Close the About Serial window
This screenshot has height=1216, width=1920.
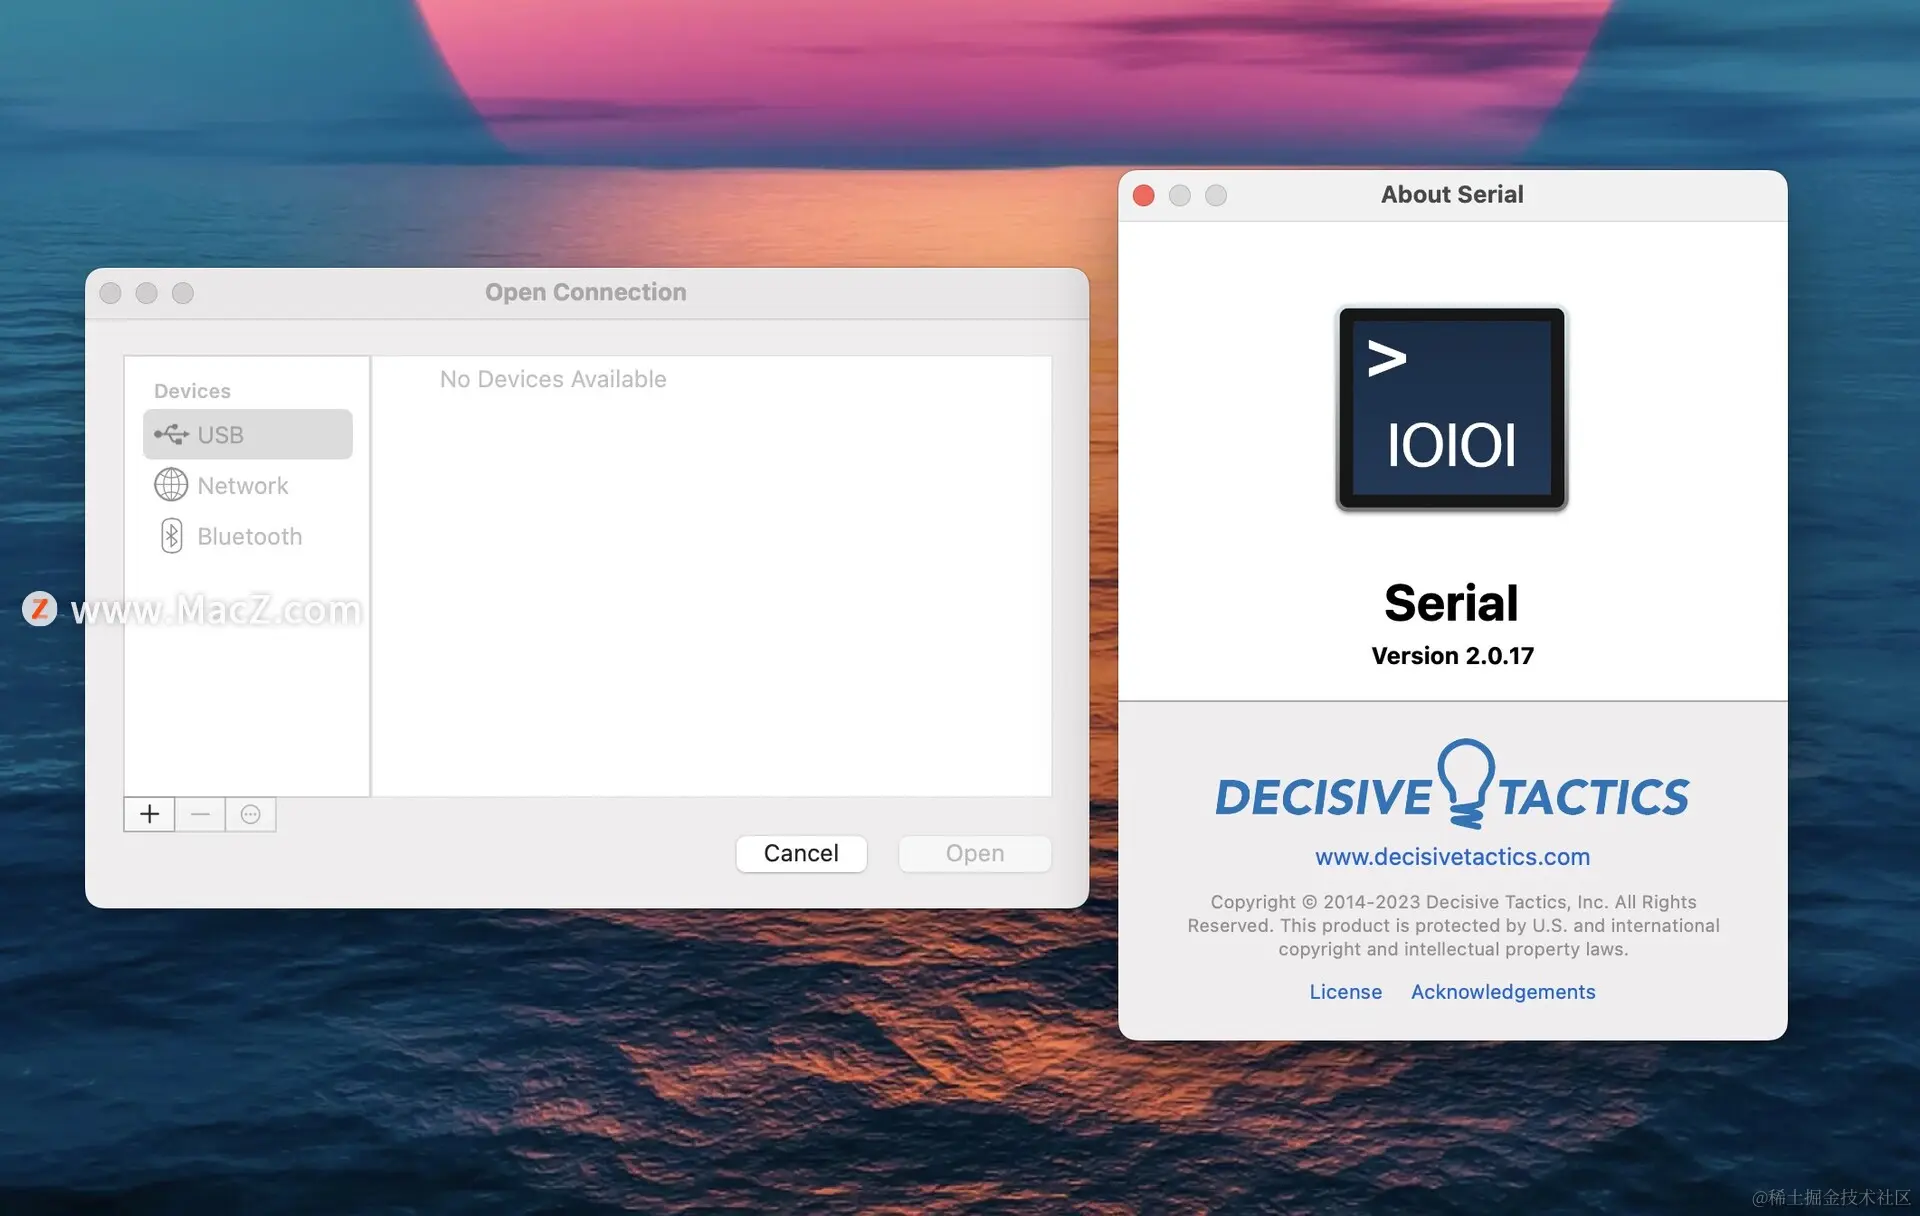[1144, 195]
